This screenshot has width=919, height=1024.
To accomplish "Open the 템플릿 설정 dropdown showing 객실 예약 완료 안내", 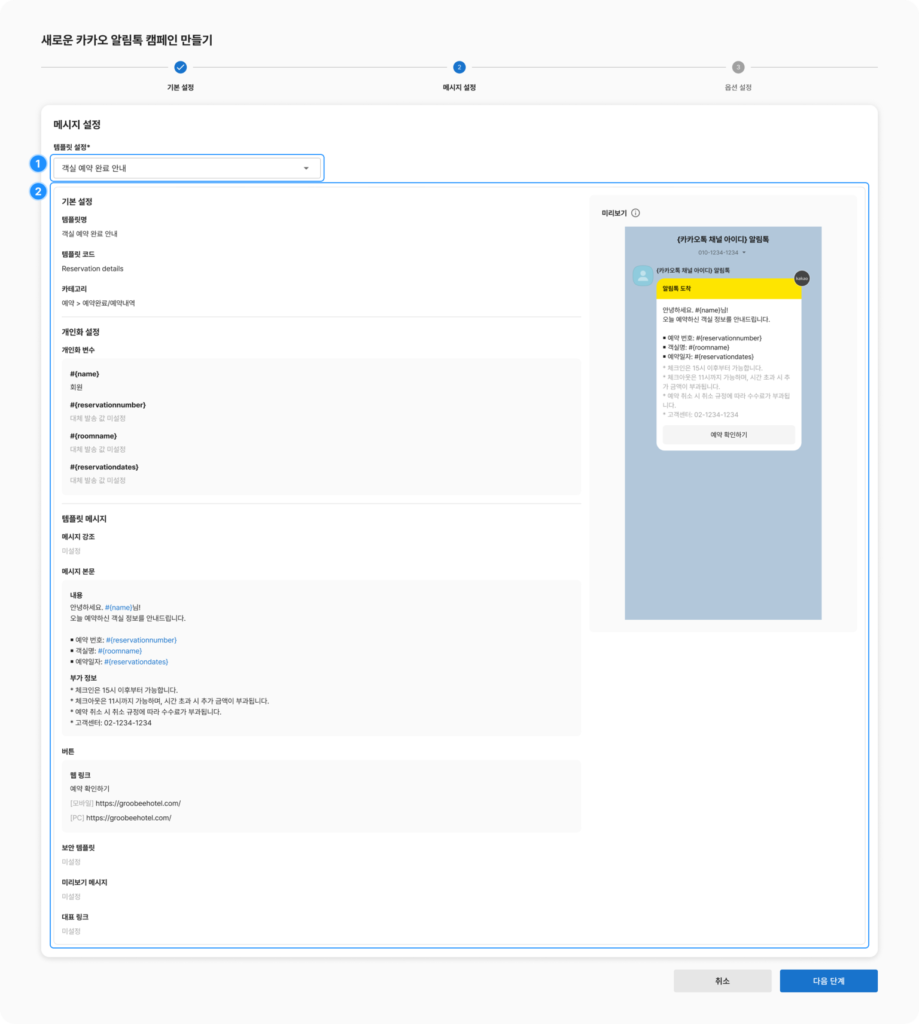I will tap(187, 168).
